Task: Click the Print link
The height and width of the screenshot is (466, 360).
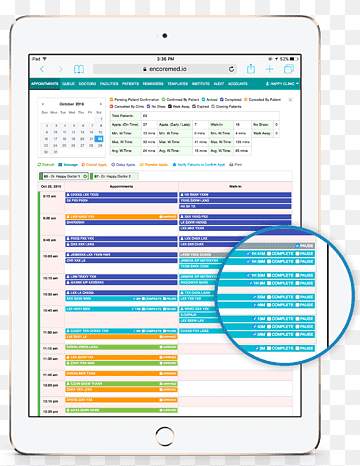Action: [x=236, y=165]
